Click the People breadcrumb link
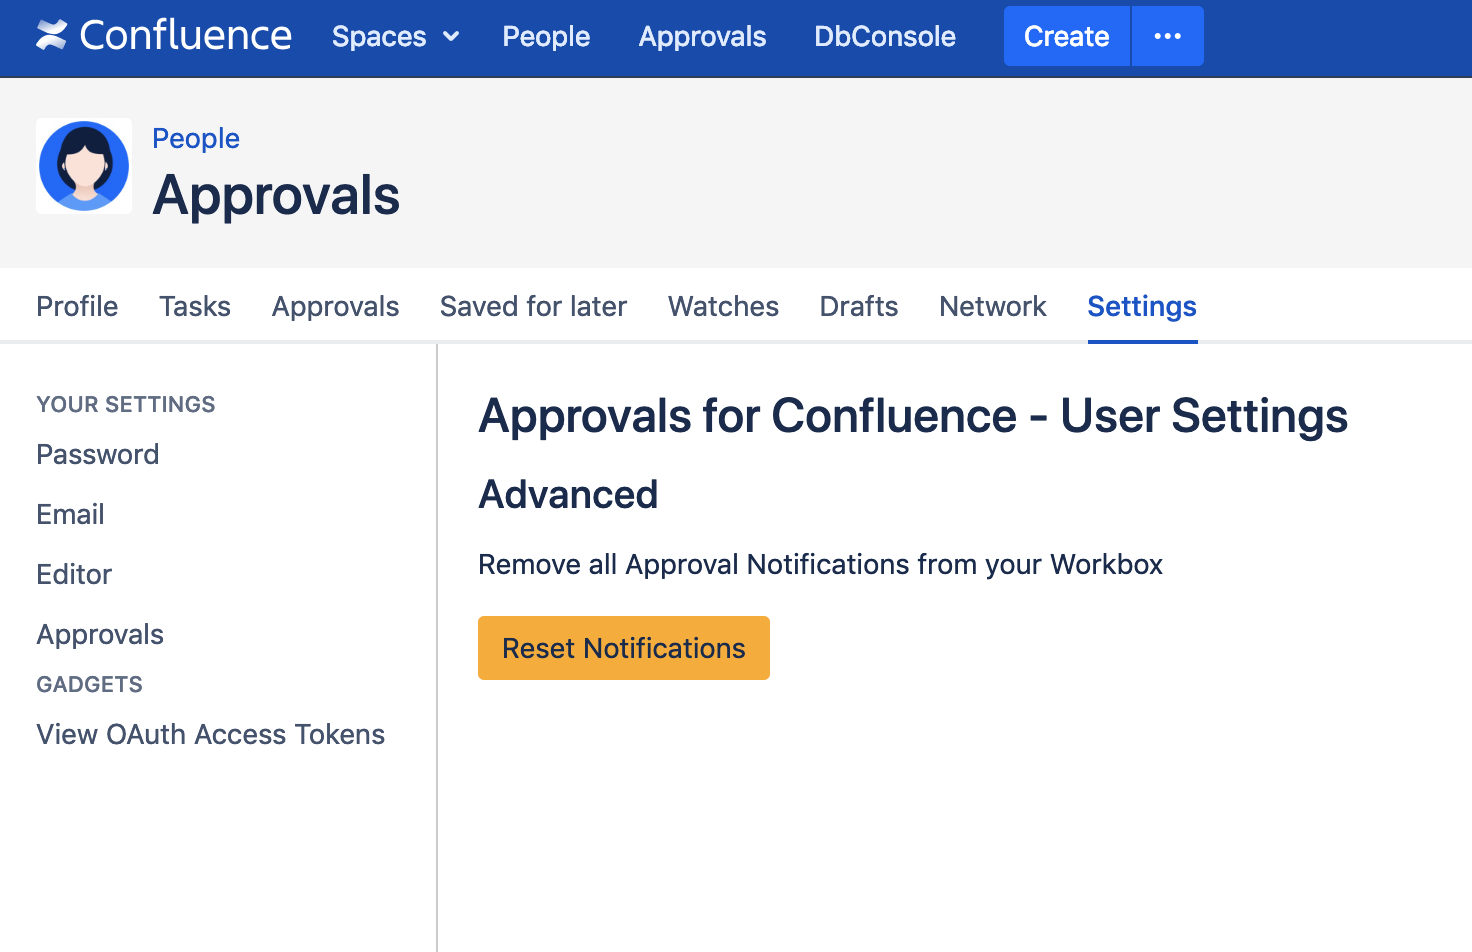Image resolution: width=1472 pixels, height=952 pixels. pyautogui.click(x=196, y=138)
